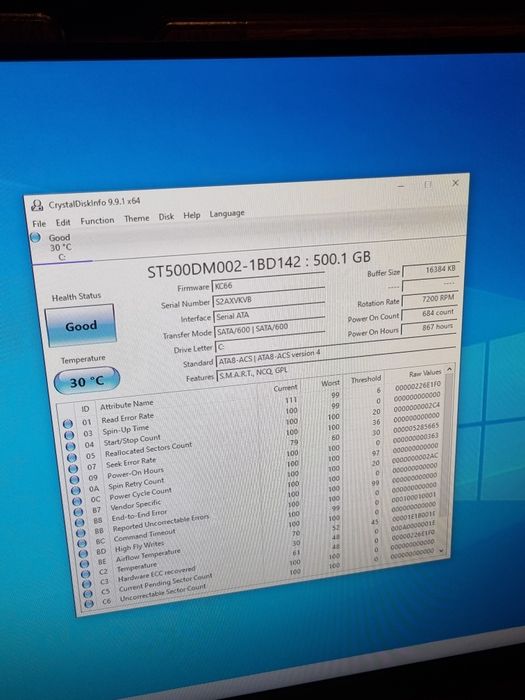This screenshot has height=700, width=525.
Task: Click the CrystalDiskInfo title bar app icon
Action: (37, 206)
